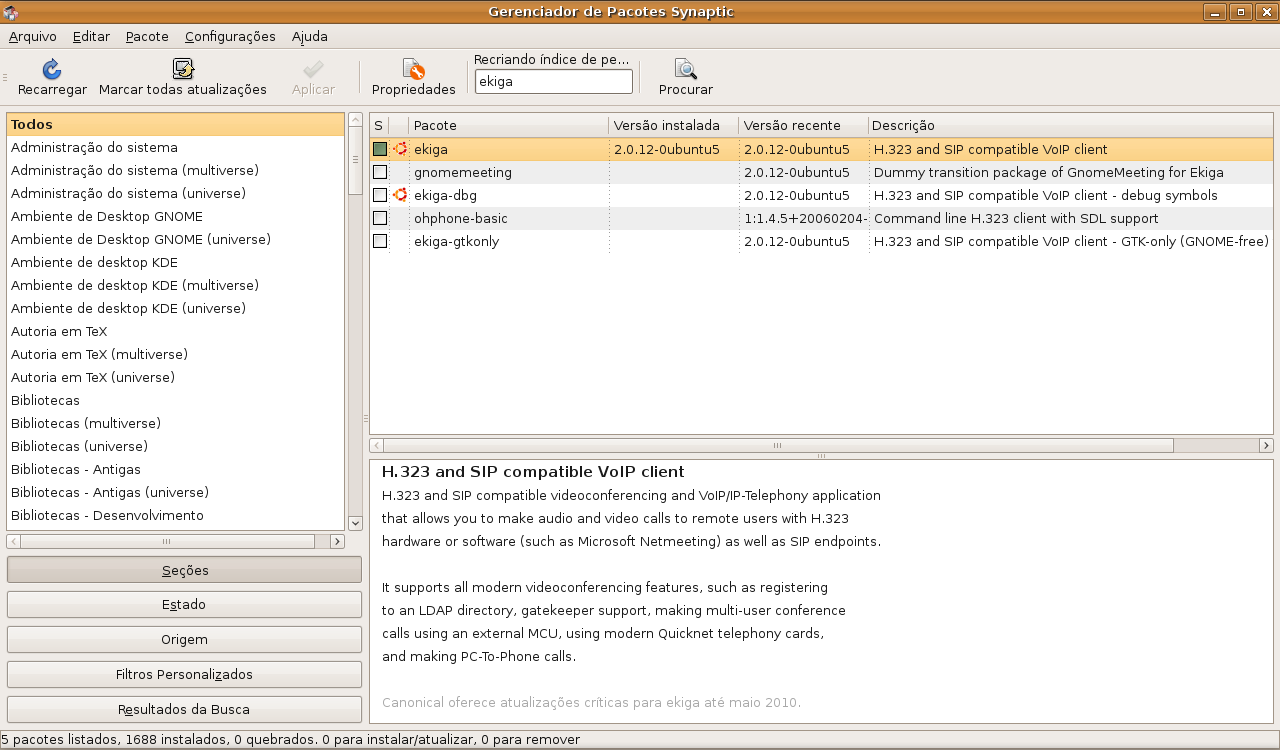1280x750 pixels.
Task: Sort by the Versão instalada column header
Action: [x=673, y=125]
